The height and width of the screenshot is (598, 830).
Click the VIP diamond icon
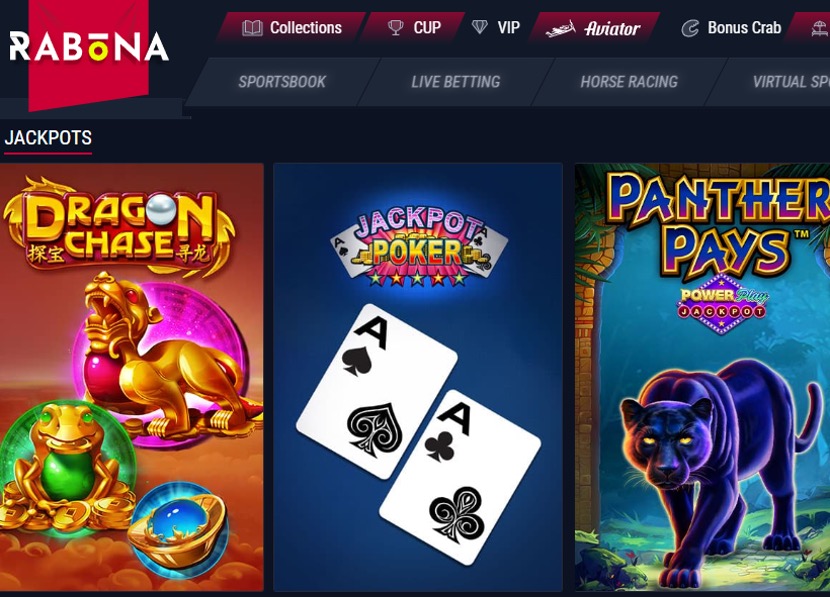point(480,27)
